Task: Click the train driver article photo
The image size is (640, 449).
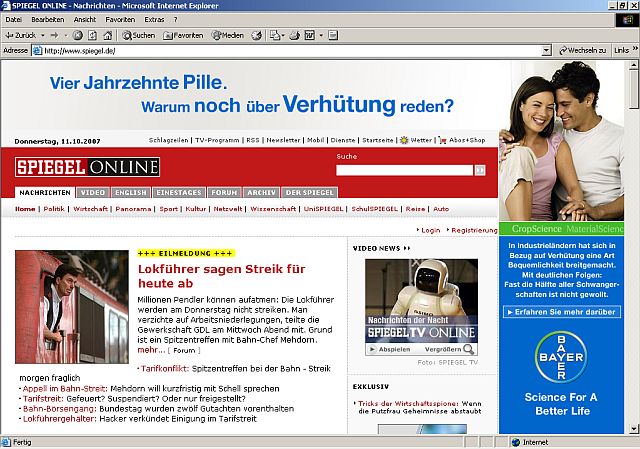Action: pos(72,307)
